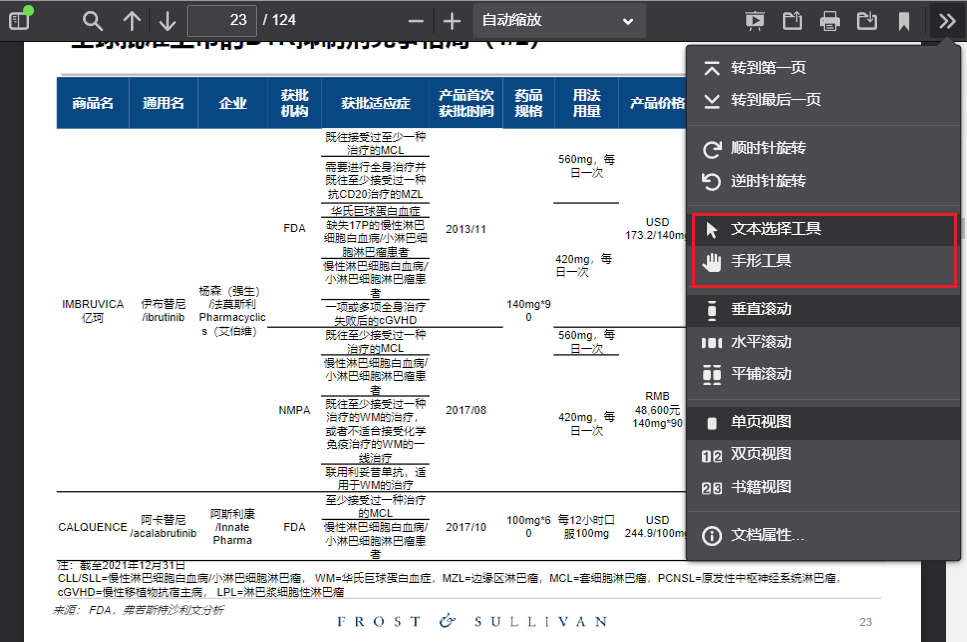Click the 一项或多项全身治疗失败后的cGVHD cell
The height and width of the screenshot is (642, 967).
point(376,313)
